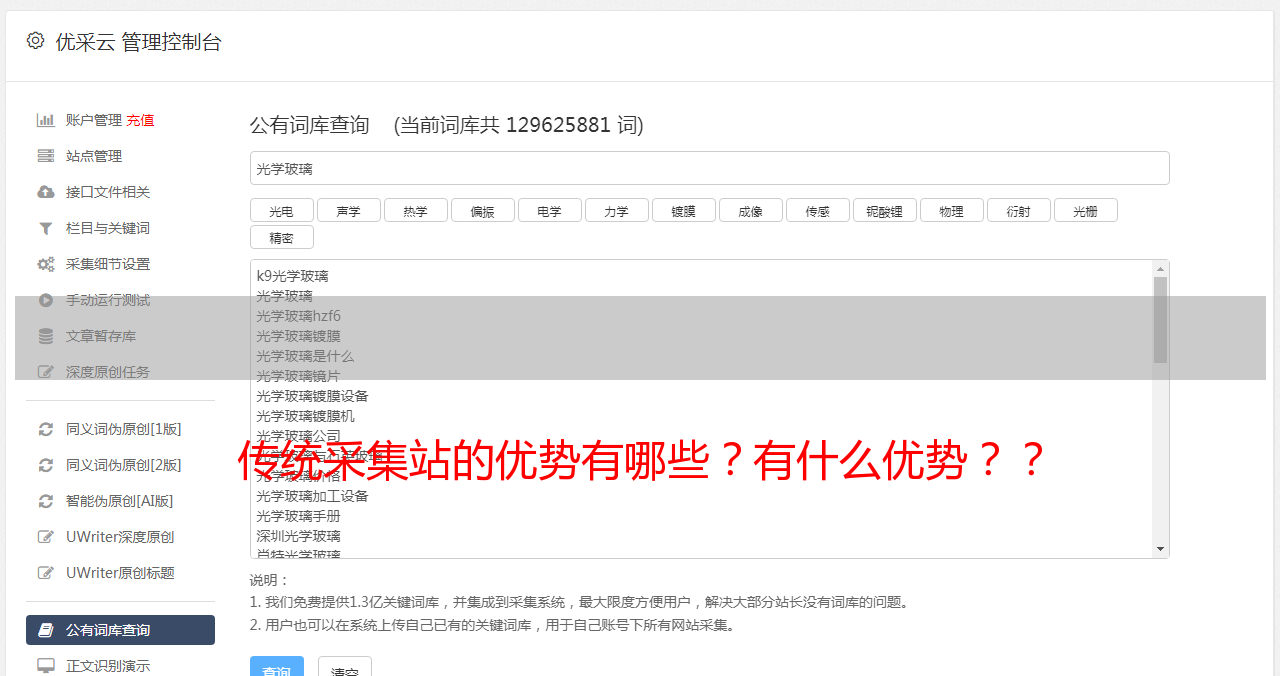Viewport: 1280px width, 676px height.
Task: Select the 站点管理 server icon
Action: (x=46, y=156)
